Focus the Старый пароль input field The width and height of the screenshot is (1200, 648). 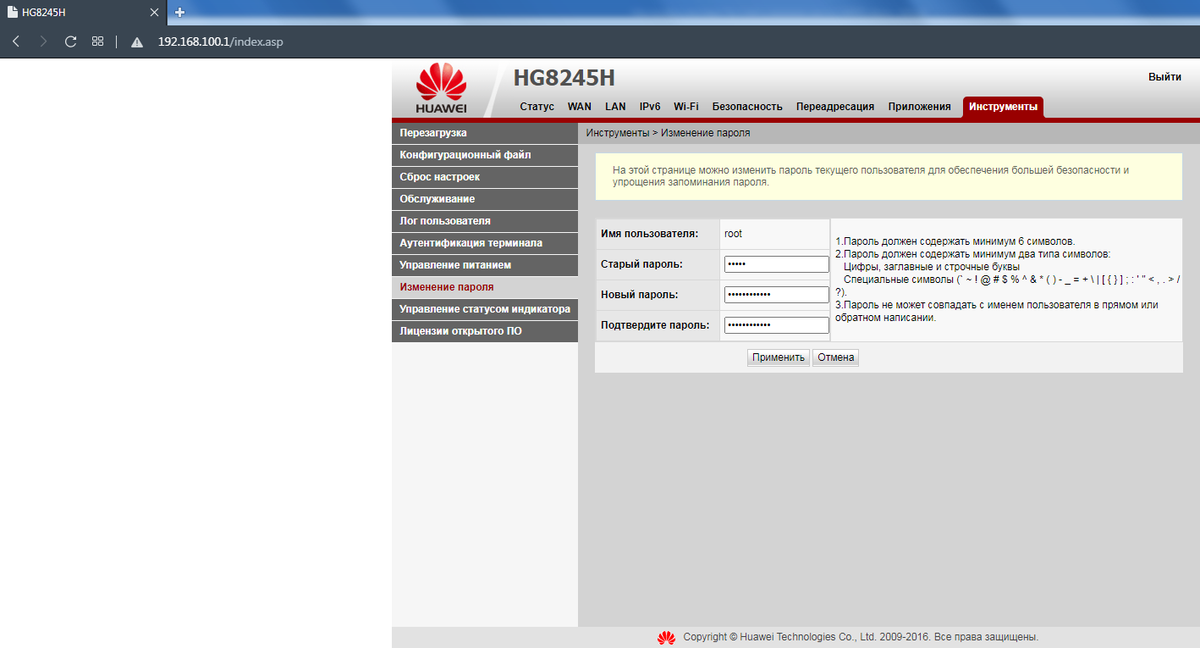pyautogui.click(x=776, y=264)
